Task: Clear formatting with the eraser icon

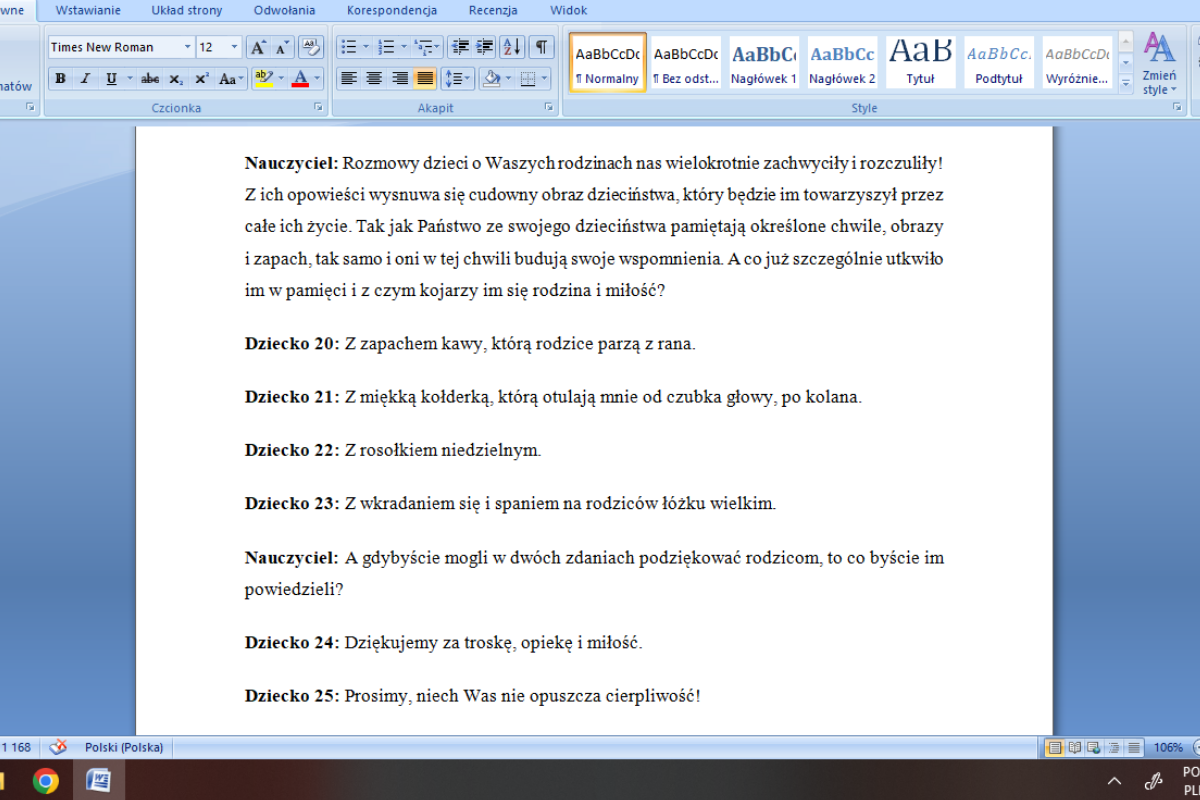Action: (x=310, y=47)
